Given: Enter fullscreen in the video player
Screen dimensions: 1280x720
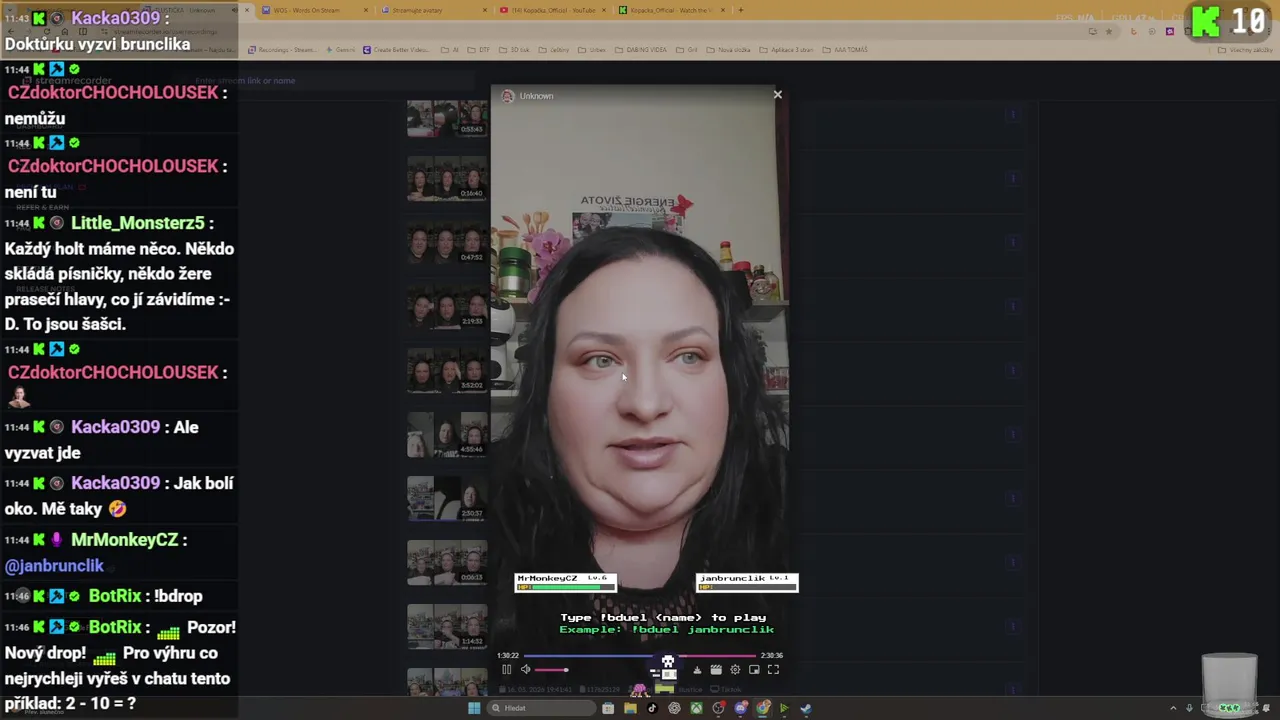Looking at the screenshot, I should point(773,670).
